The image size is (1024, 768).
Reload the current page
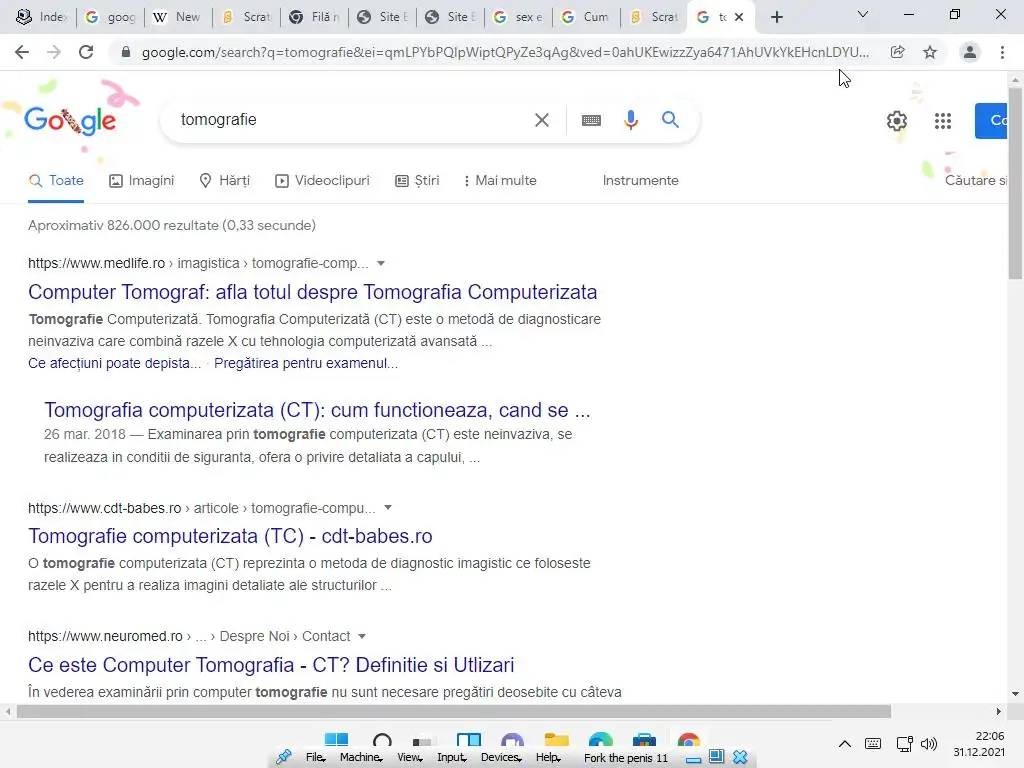point(86,52)
